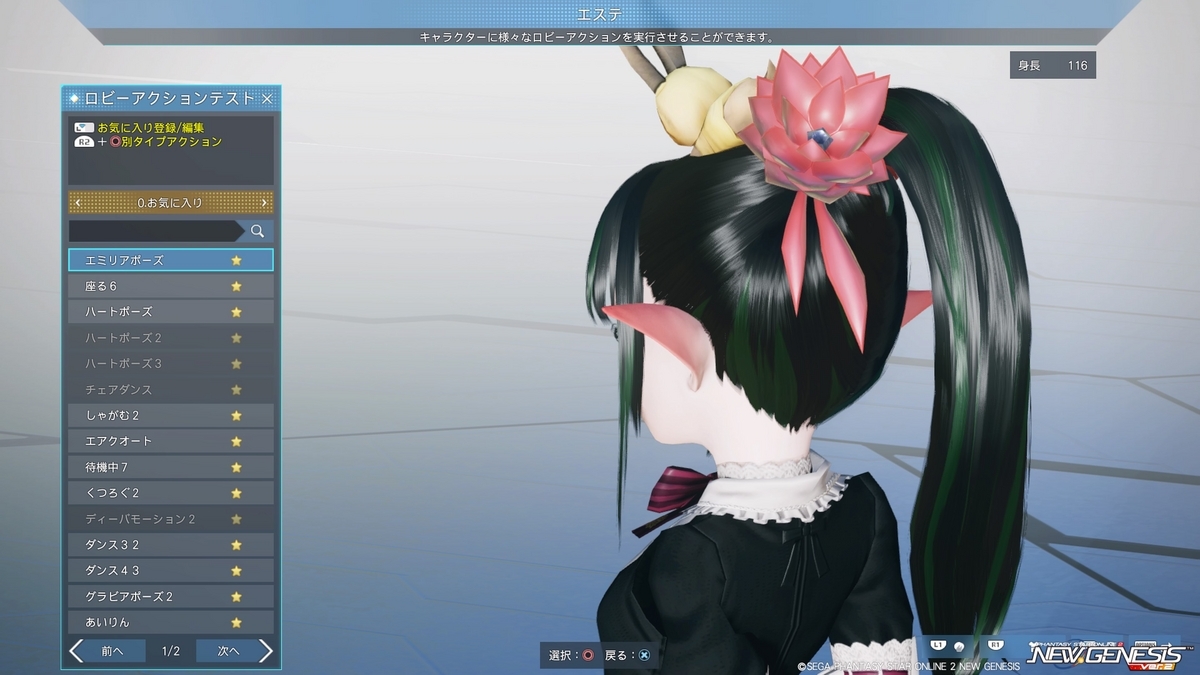
Task: Go to previous category left of 0.お気に入り
Action: point(78,203)
